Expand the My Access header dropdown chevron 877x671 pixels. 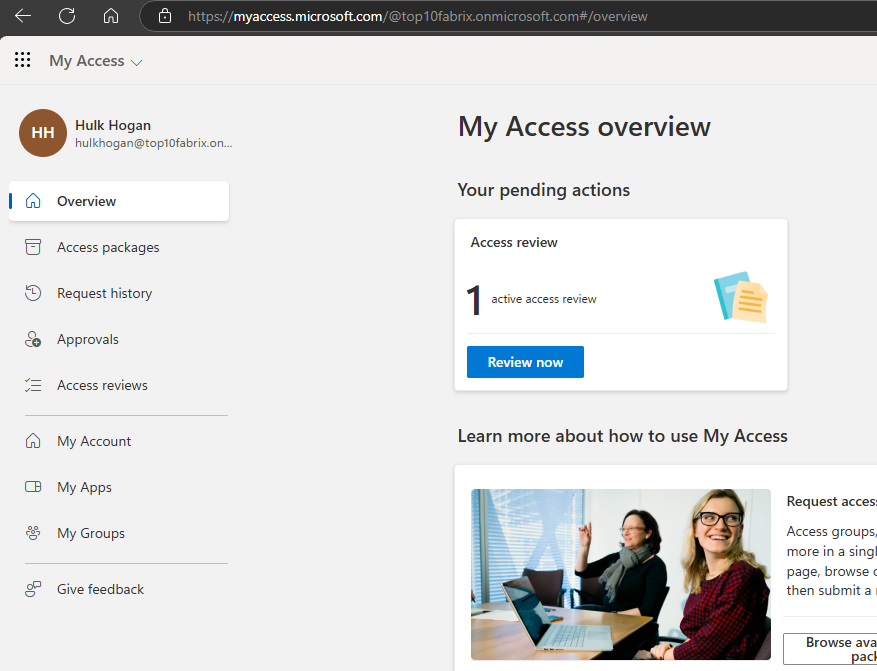point(136,63)
